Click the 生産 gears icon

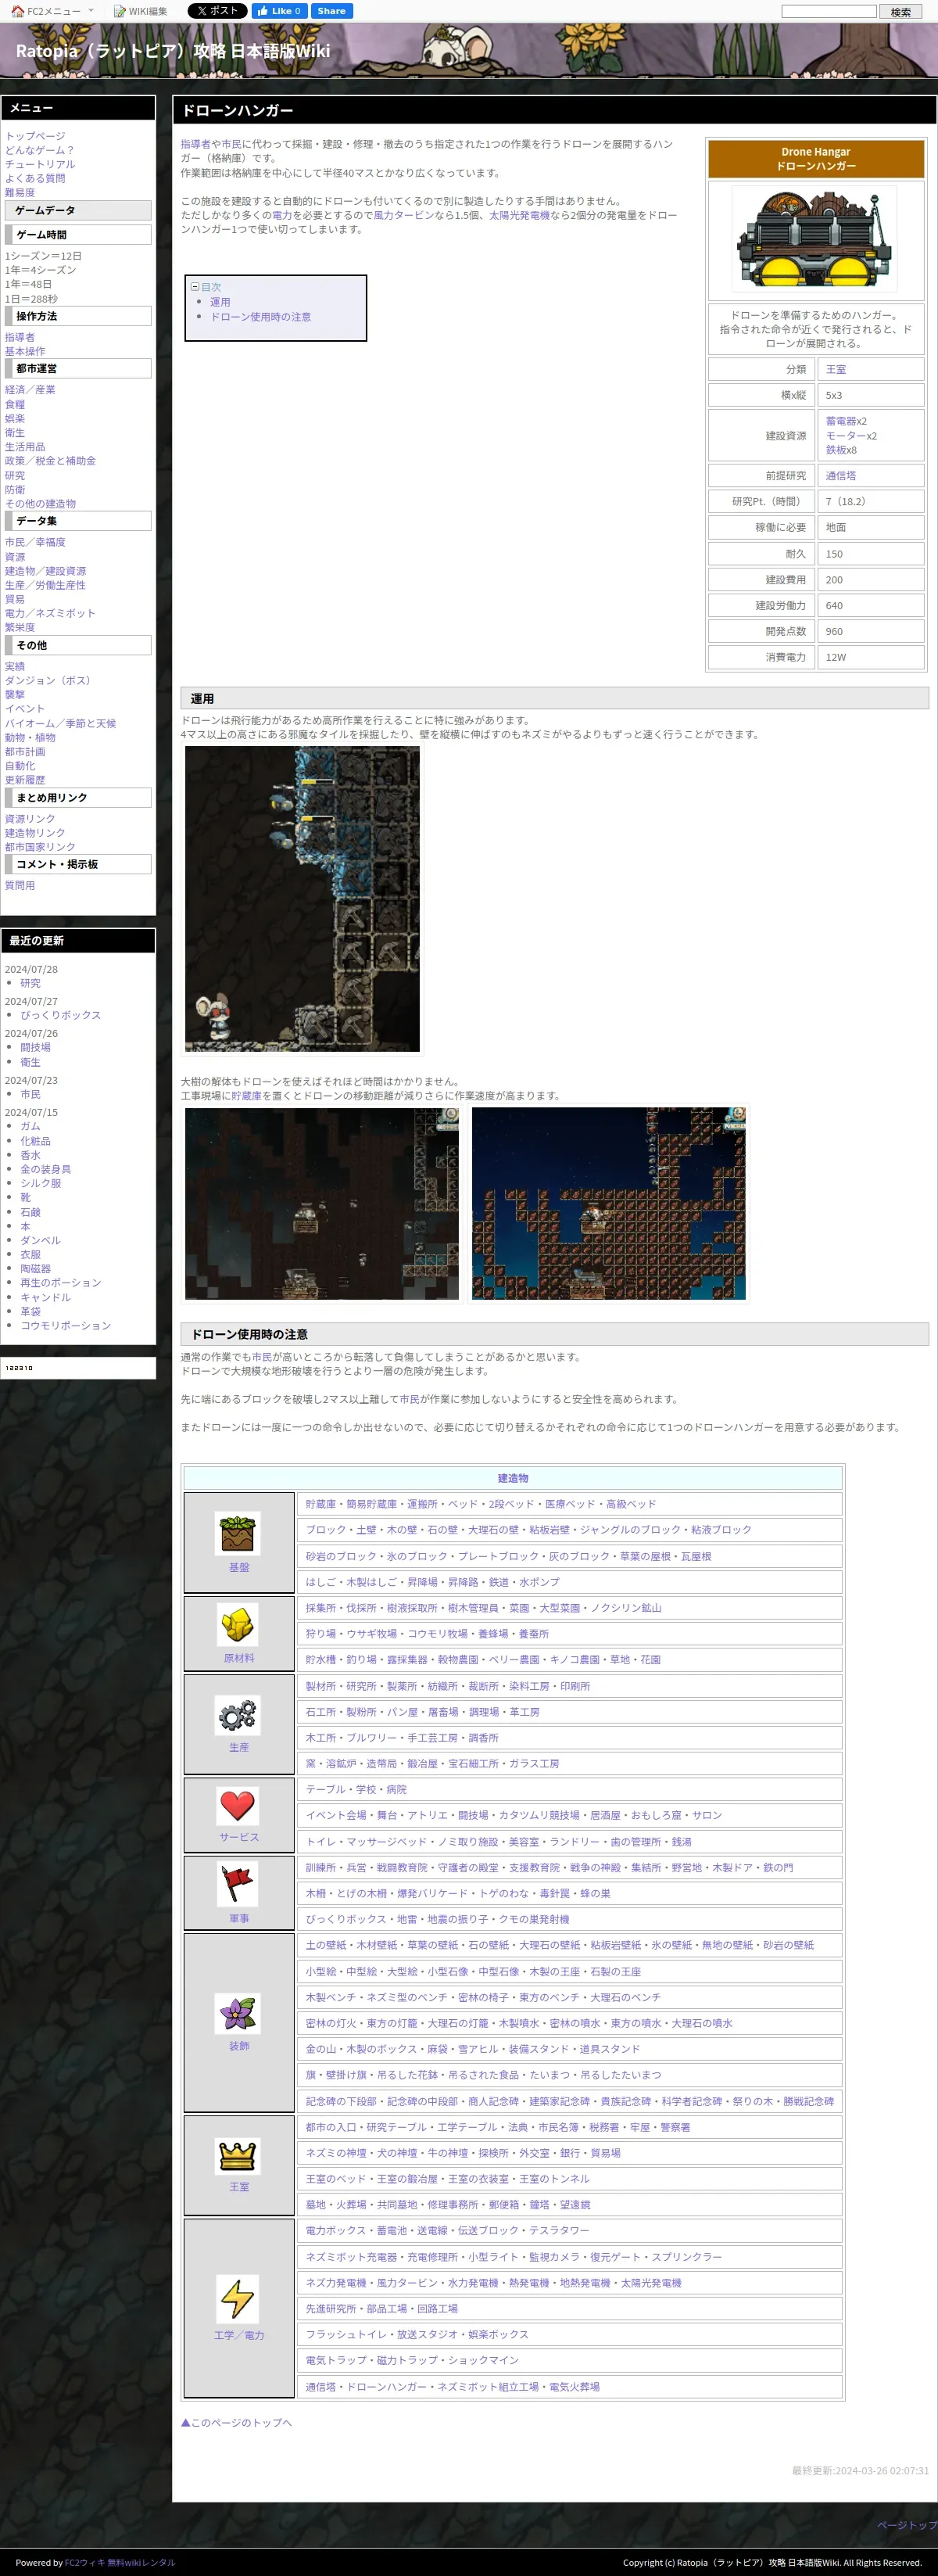[x=238, y=1716]
